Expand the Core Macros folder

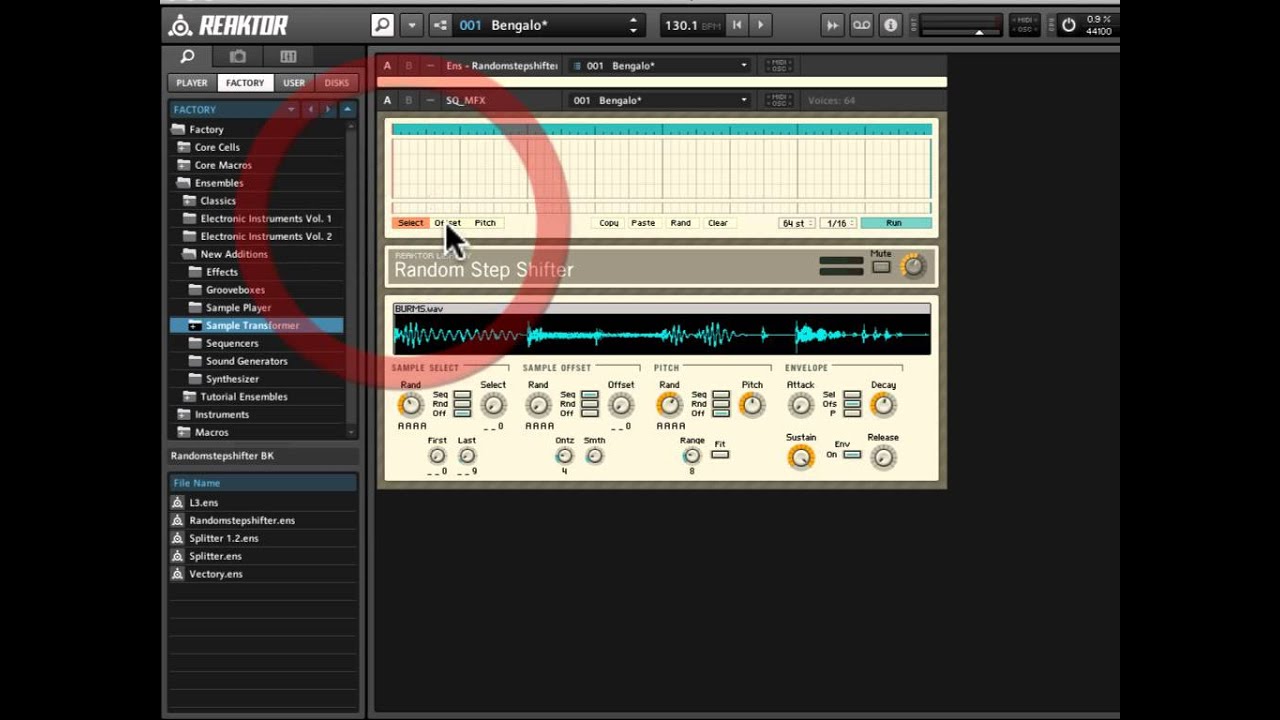[x=184, y=165]
